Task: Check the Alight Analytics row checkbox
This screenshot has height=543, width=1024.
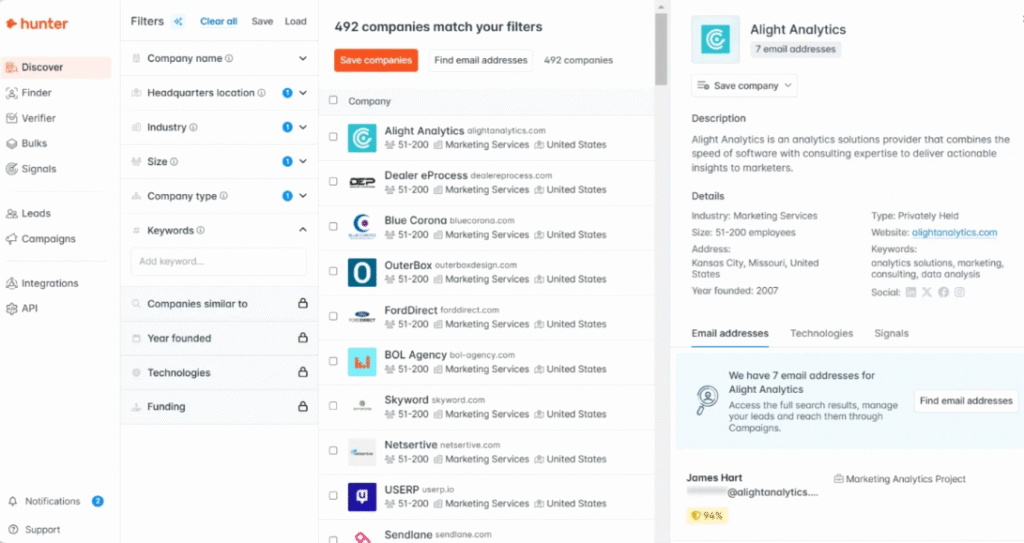Action: click(333, 137)
